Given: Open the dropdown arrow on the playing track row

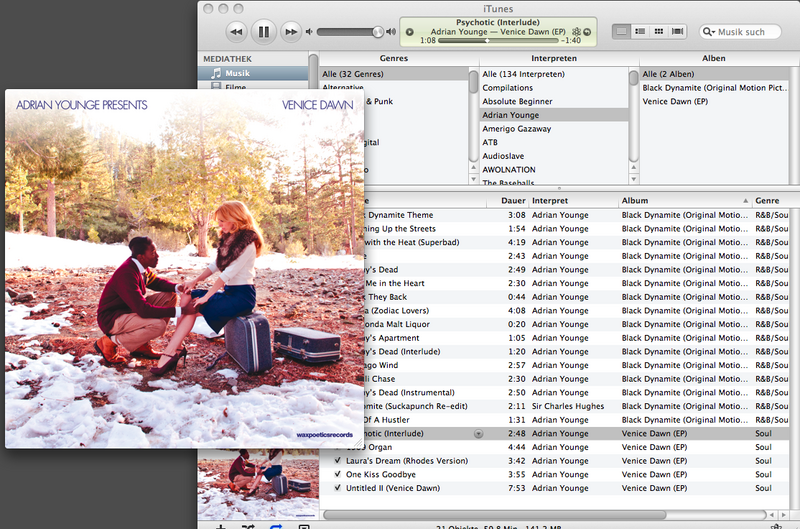Looking at the screenshot, I should pyautogui.click(x=478, y=434).
